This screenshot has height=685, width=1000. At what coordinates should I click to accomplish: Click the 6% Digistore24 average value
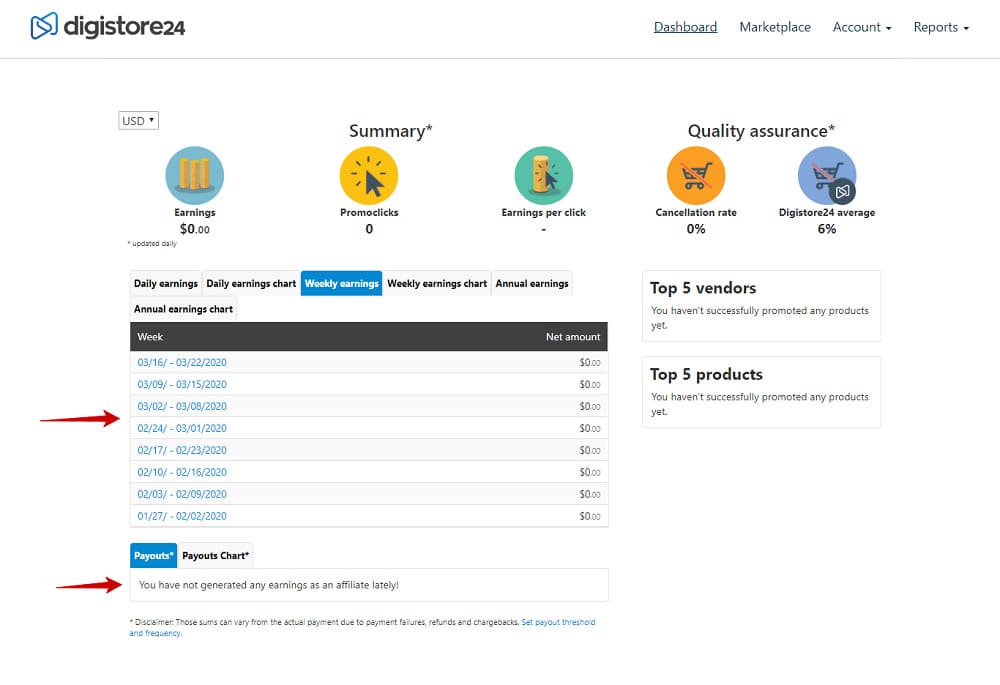(x=827, y=229)
